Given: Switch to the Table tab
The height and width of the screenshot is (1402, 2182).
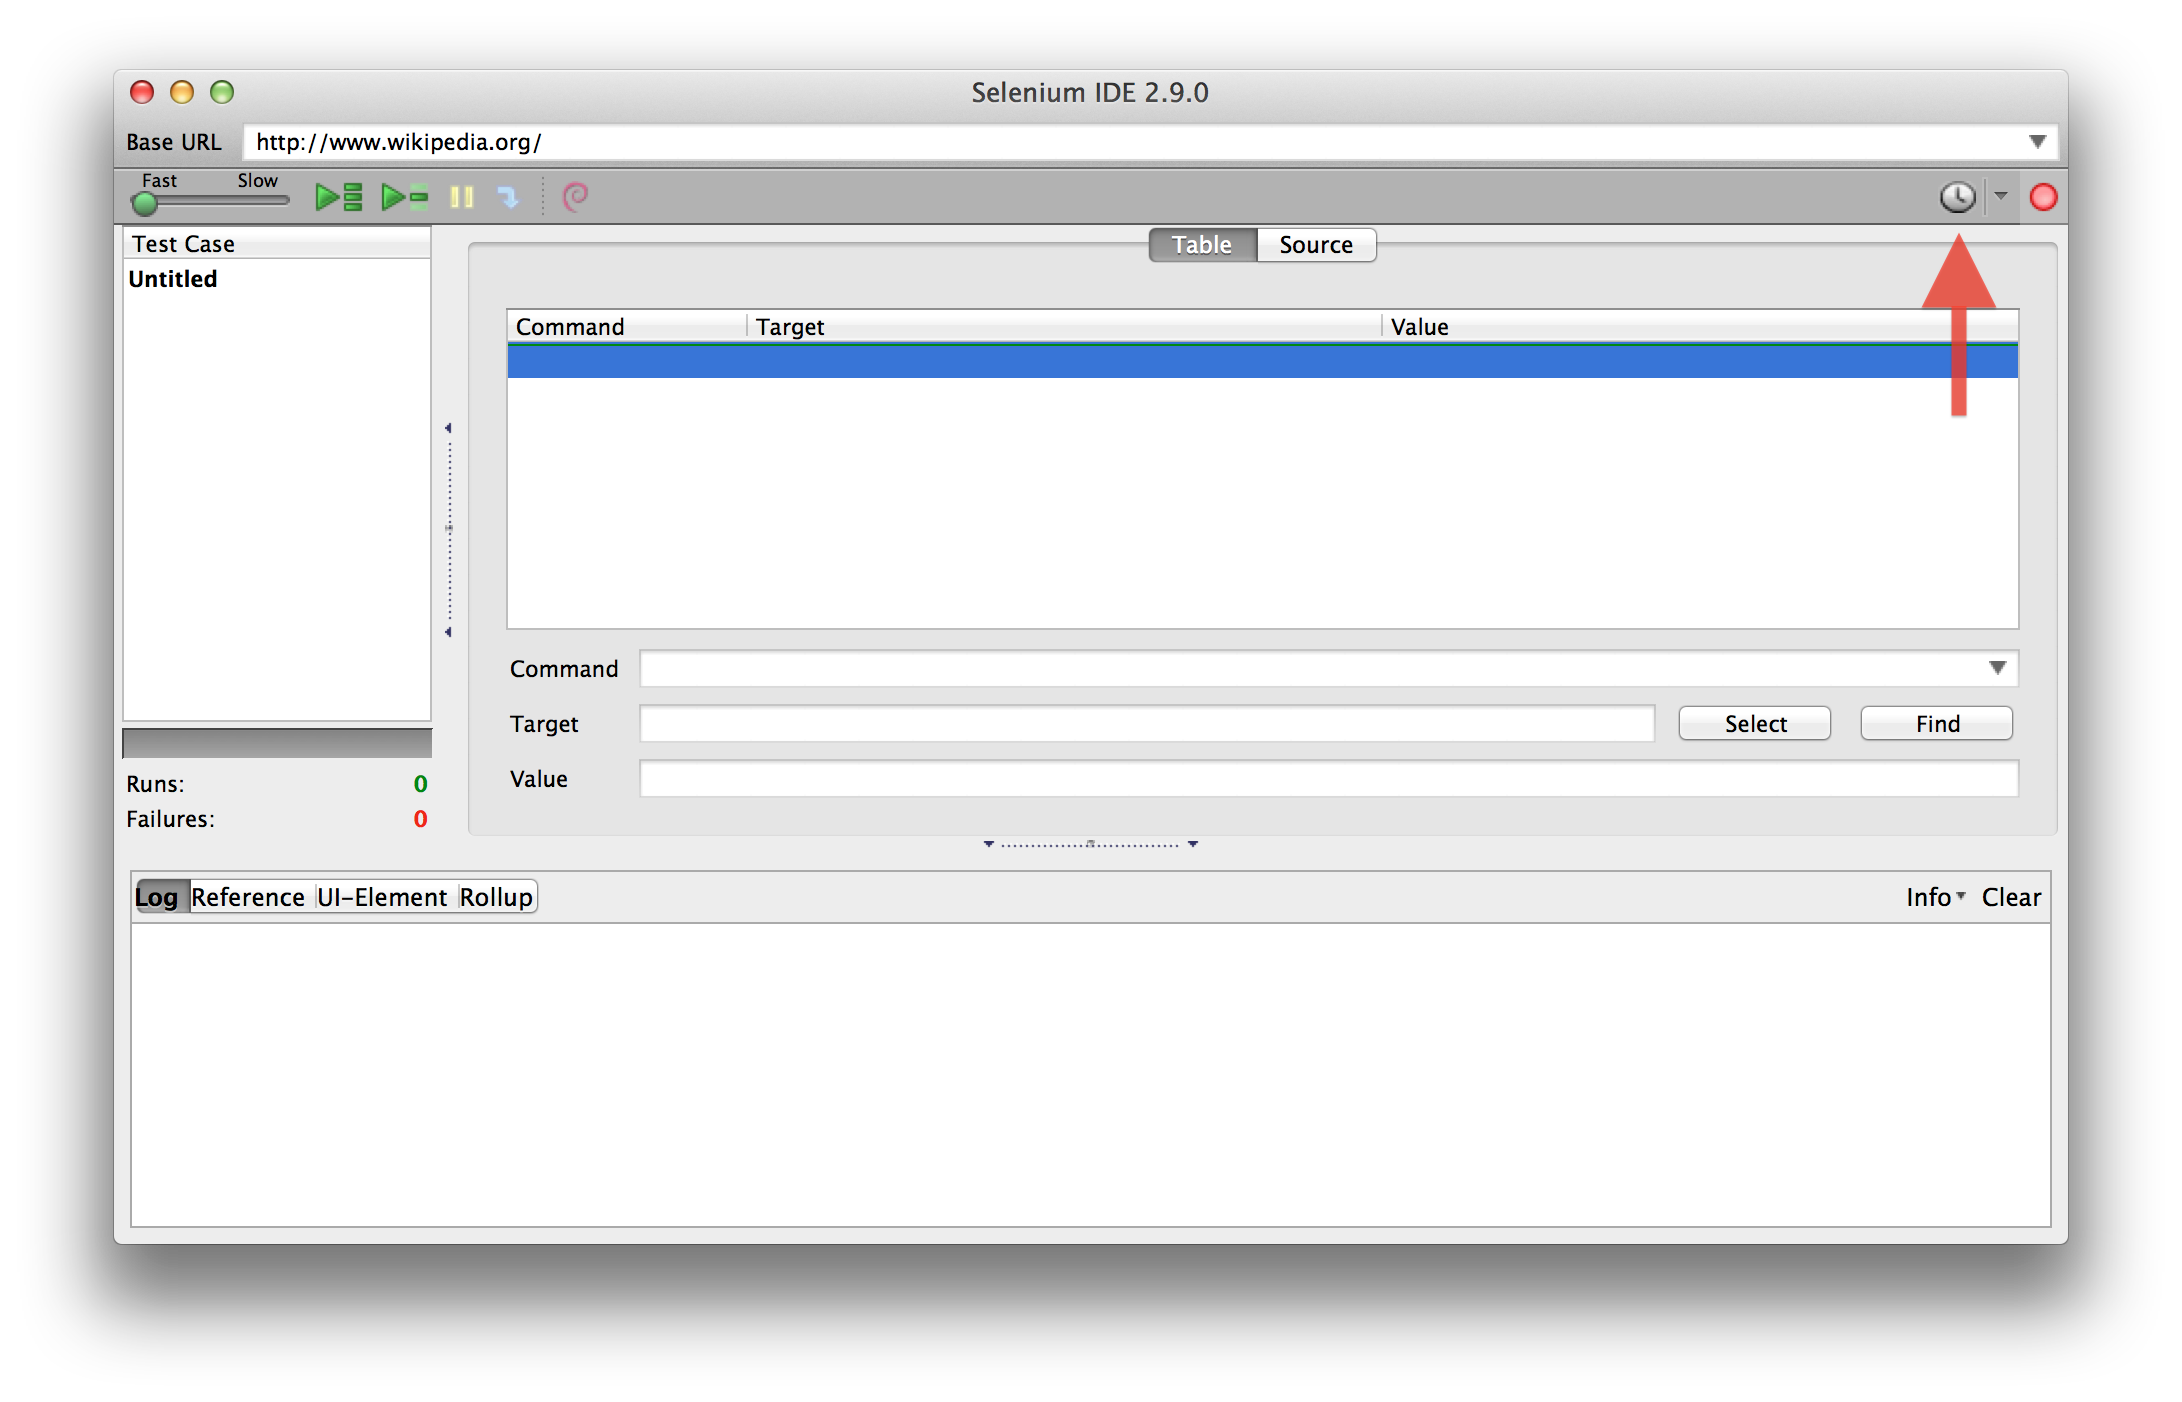Looking at the screenshot, I should pyautogui.click(x=1202, y=245).
